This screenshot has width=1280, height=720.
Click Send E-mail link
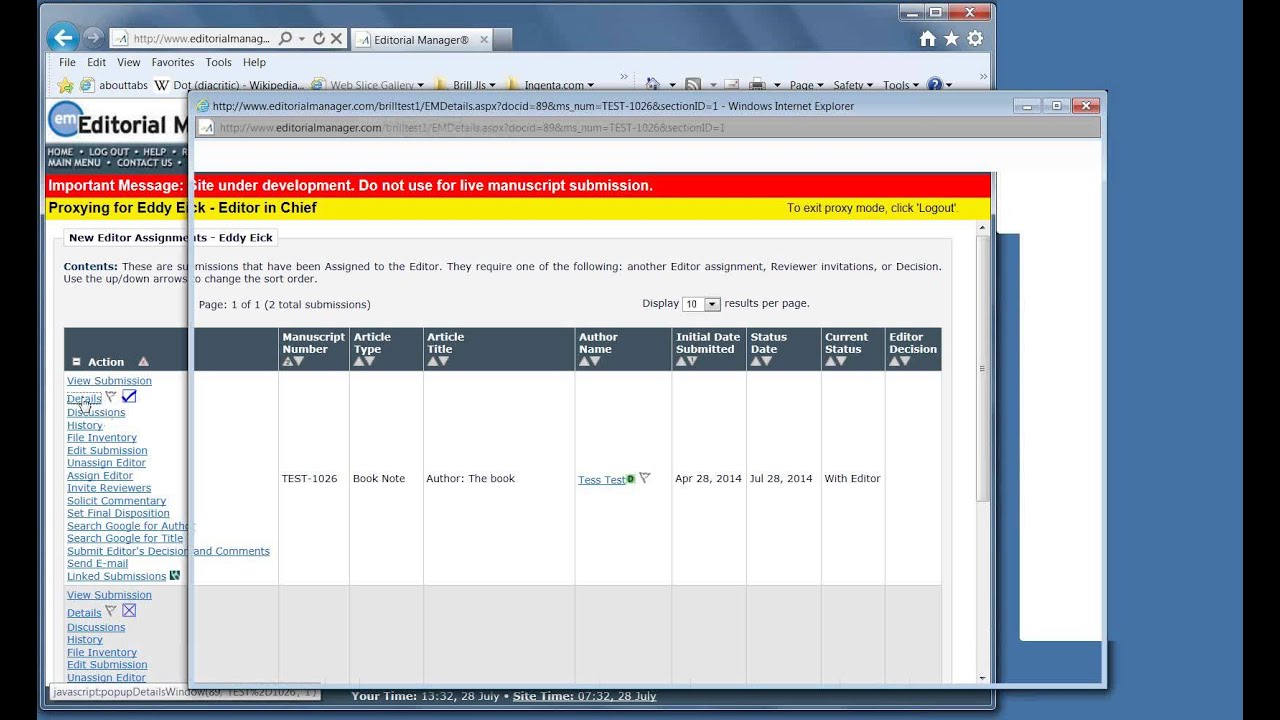97,563
